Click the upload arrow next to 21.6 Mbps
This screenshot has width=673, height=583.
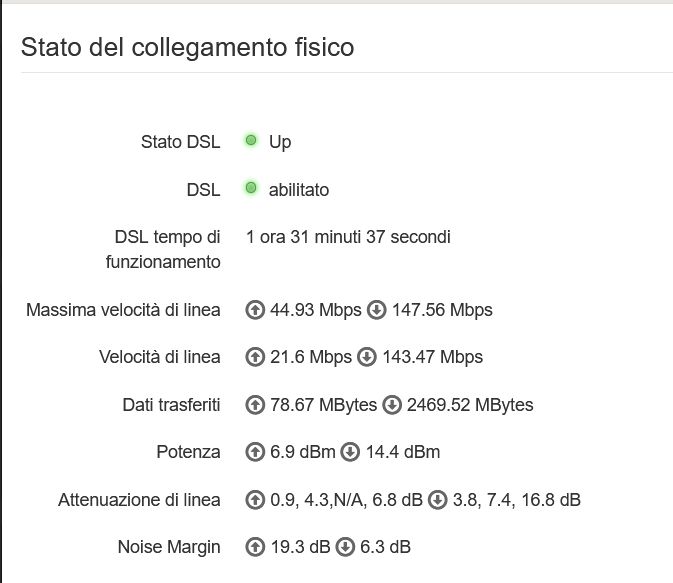tap(255, 357)
